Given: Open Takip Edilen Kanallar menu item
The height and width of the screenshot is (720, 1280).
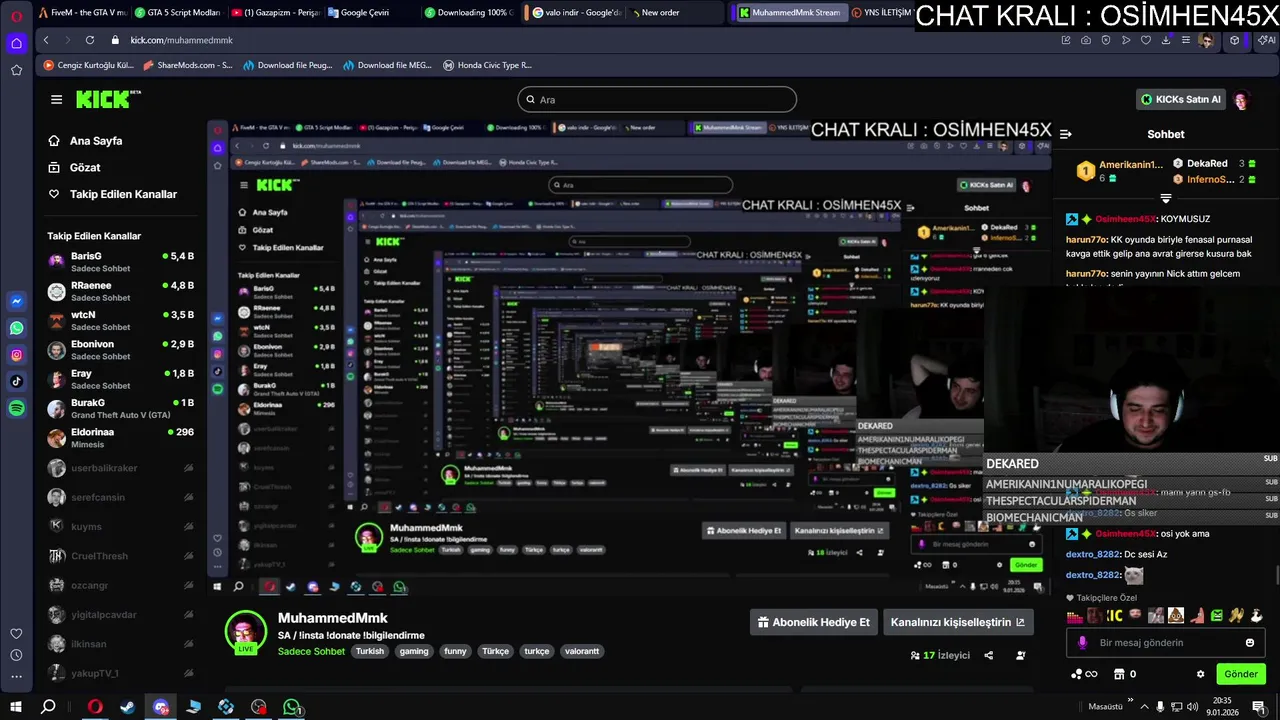Looking at the screenshot, I should tap(123, 194).
